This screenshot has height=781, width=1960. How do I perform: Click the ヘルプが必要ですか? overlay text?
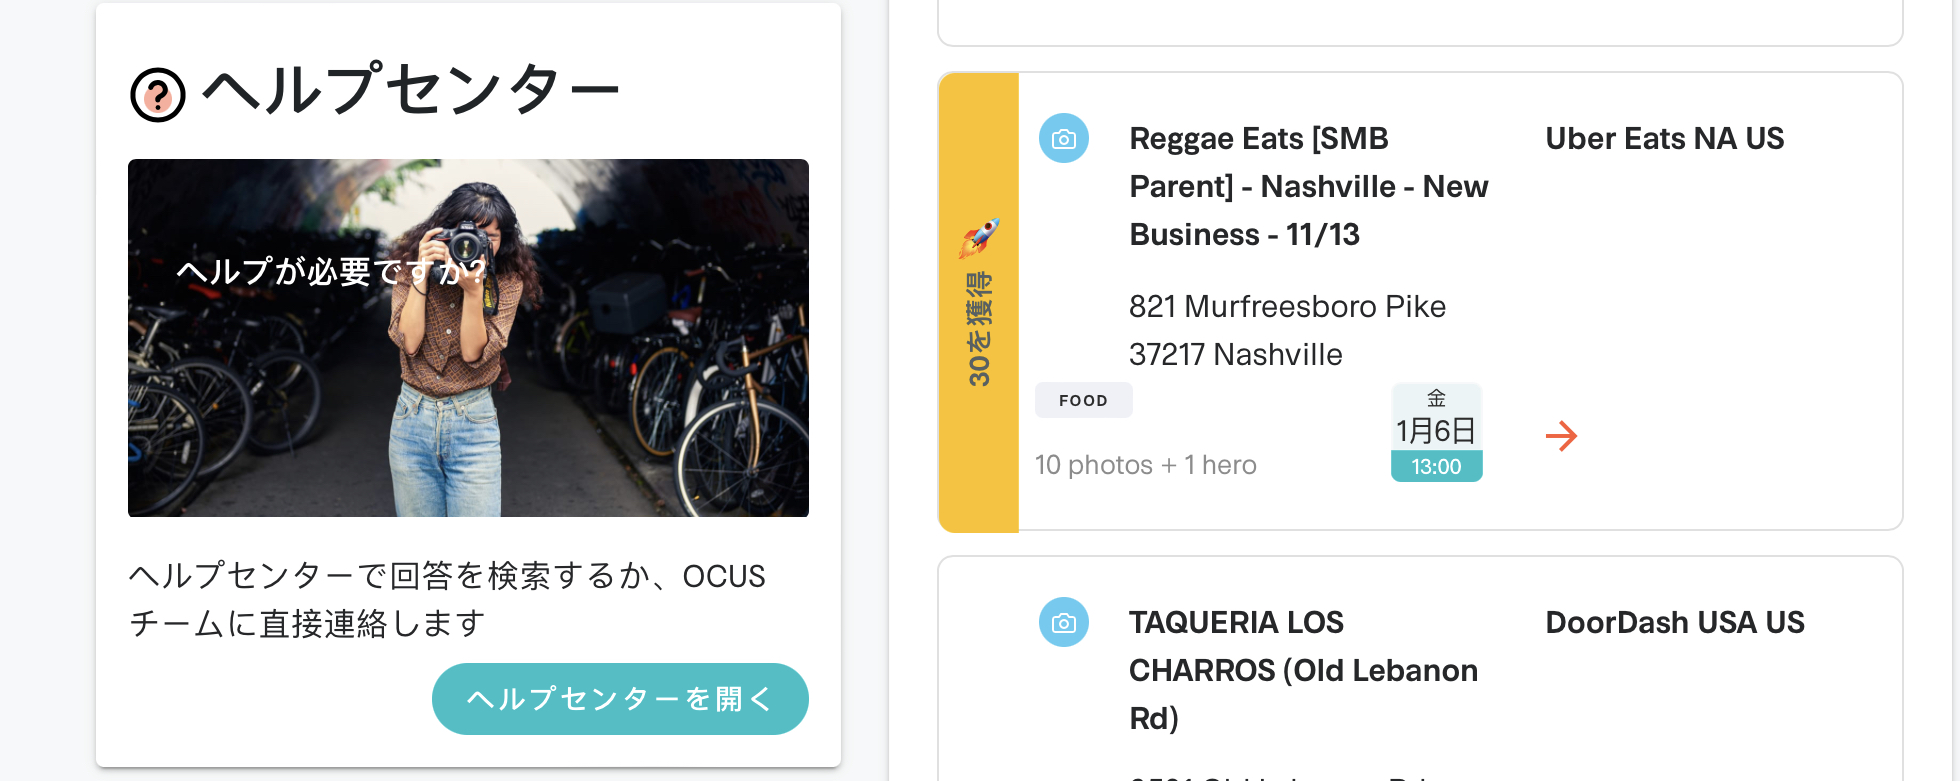coord(331,271)
